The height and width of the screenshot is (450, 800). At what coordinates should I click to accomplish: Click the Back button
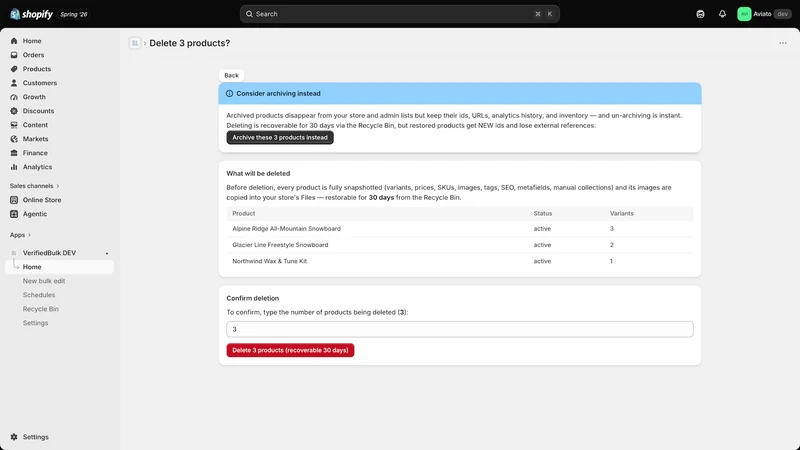(x=231, y=76)
